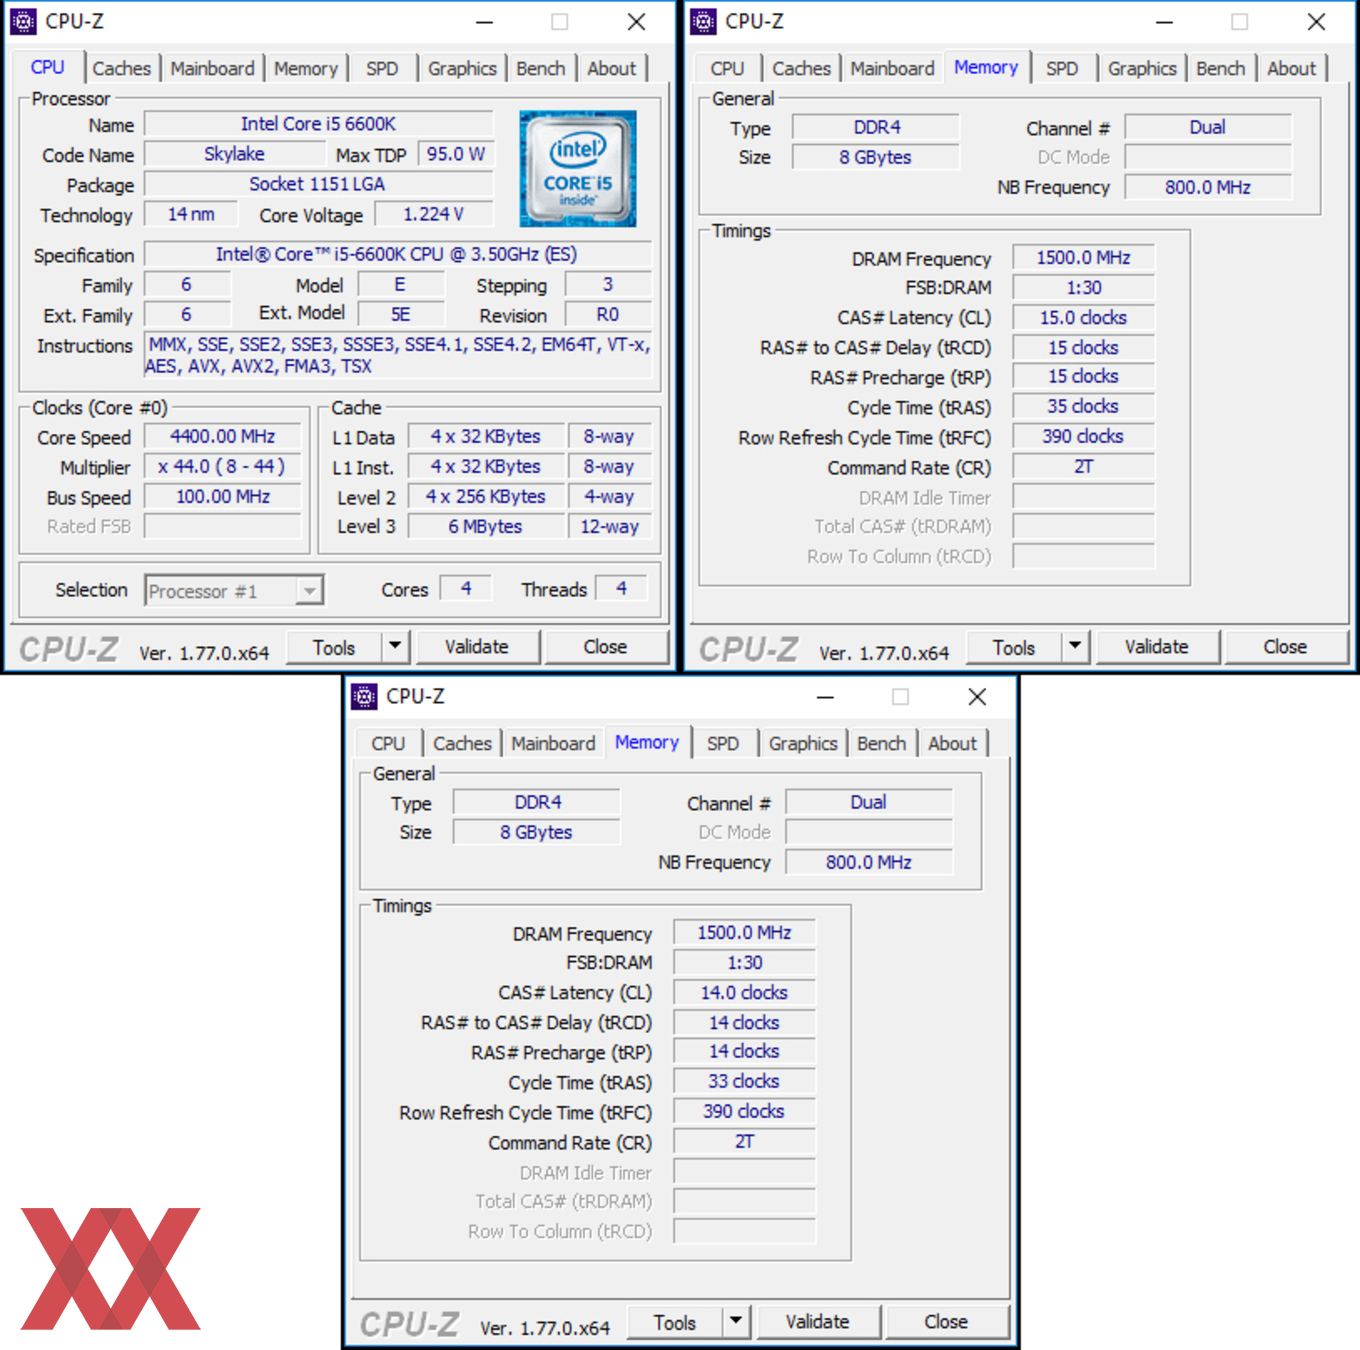Open the About tab in the top-right window
This screenshot has width=1360, height=1350.
tap(1291, 68)
